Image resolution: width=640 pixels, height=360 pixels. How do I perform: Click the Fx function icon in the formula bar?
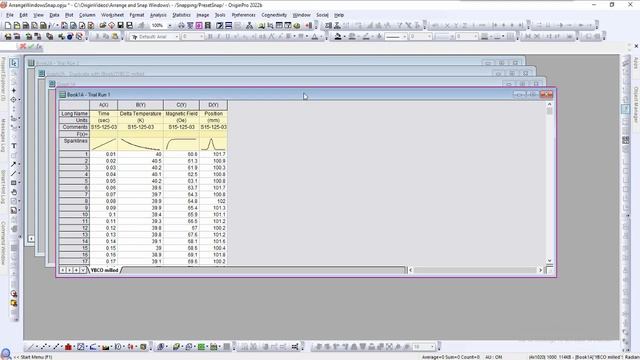39,47
